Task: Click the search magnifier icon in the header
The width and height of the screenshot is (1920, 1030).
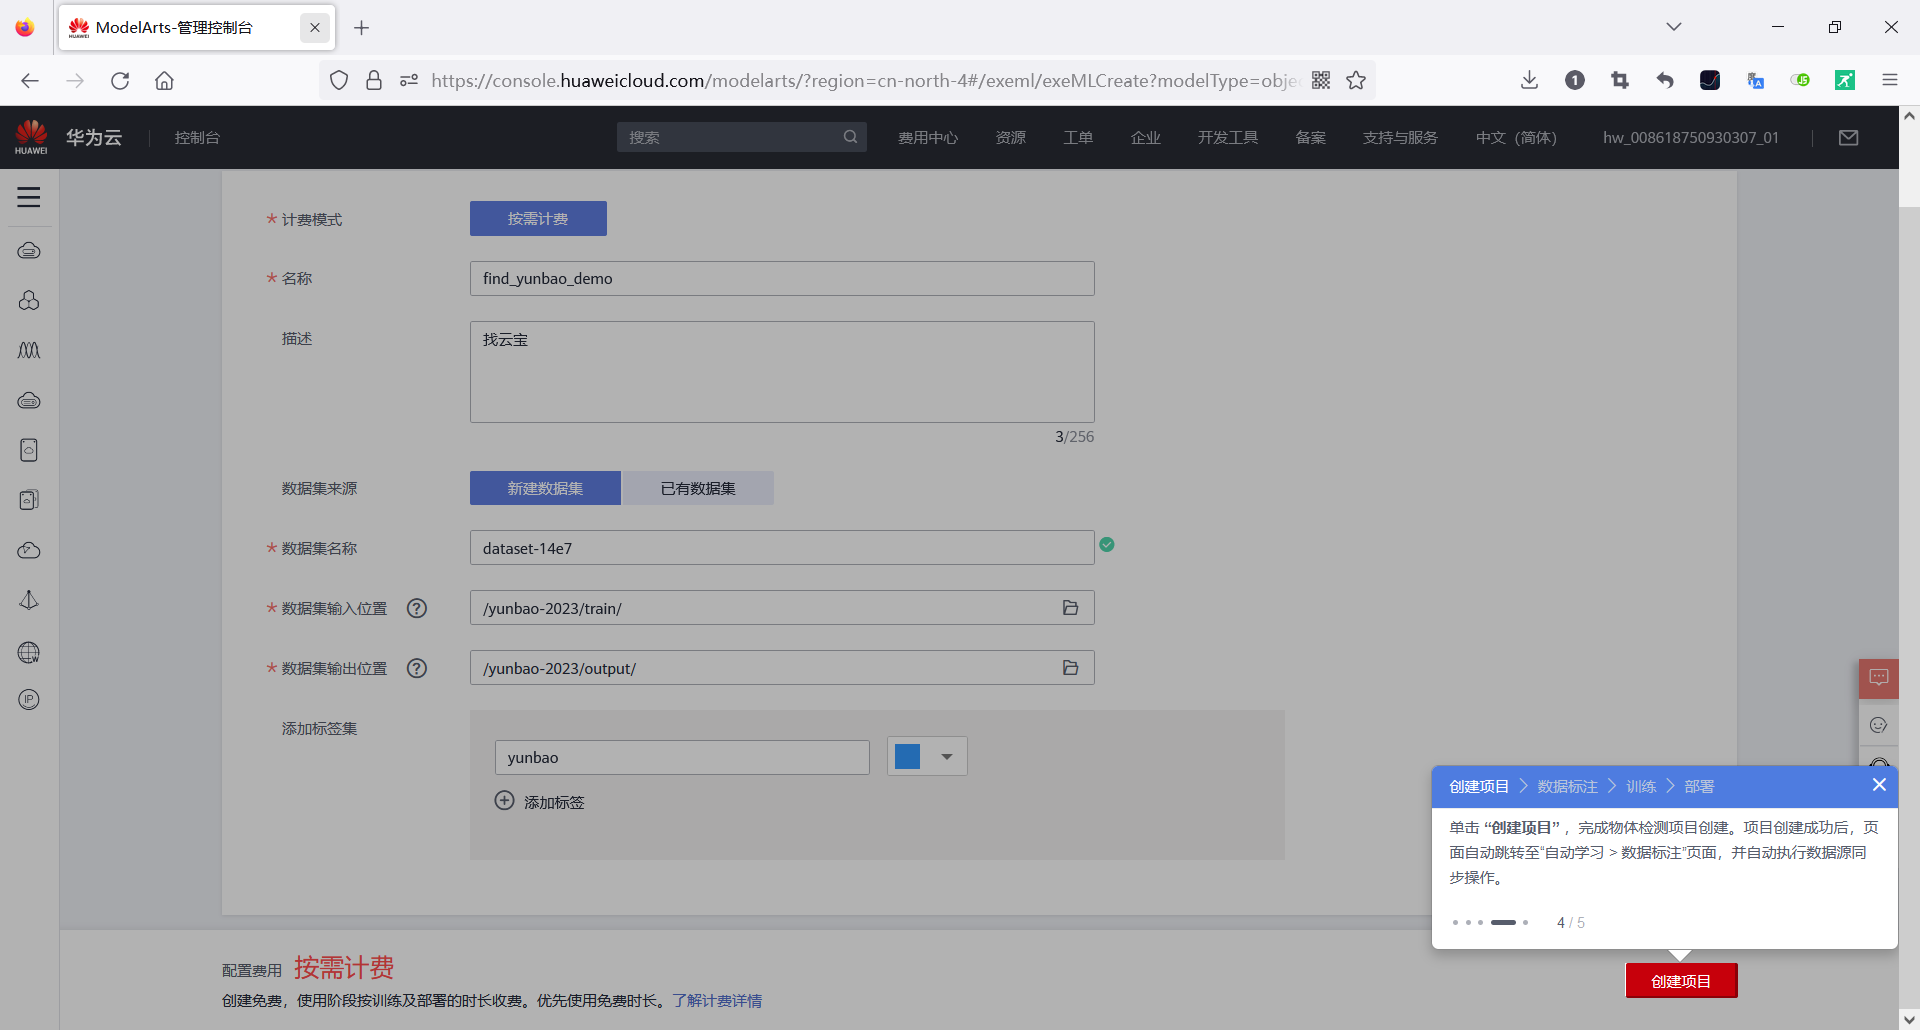Action: [850, 137]
